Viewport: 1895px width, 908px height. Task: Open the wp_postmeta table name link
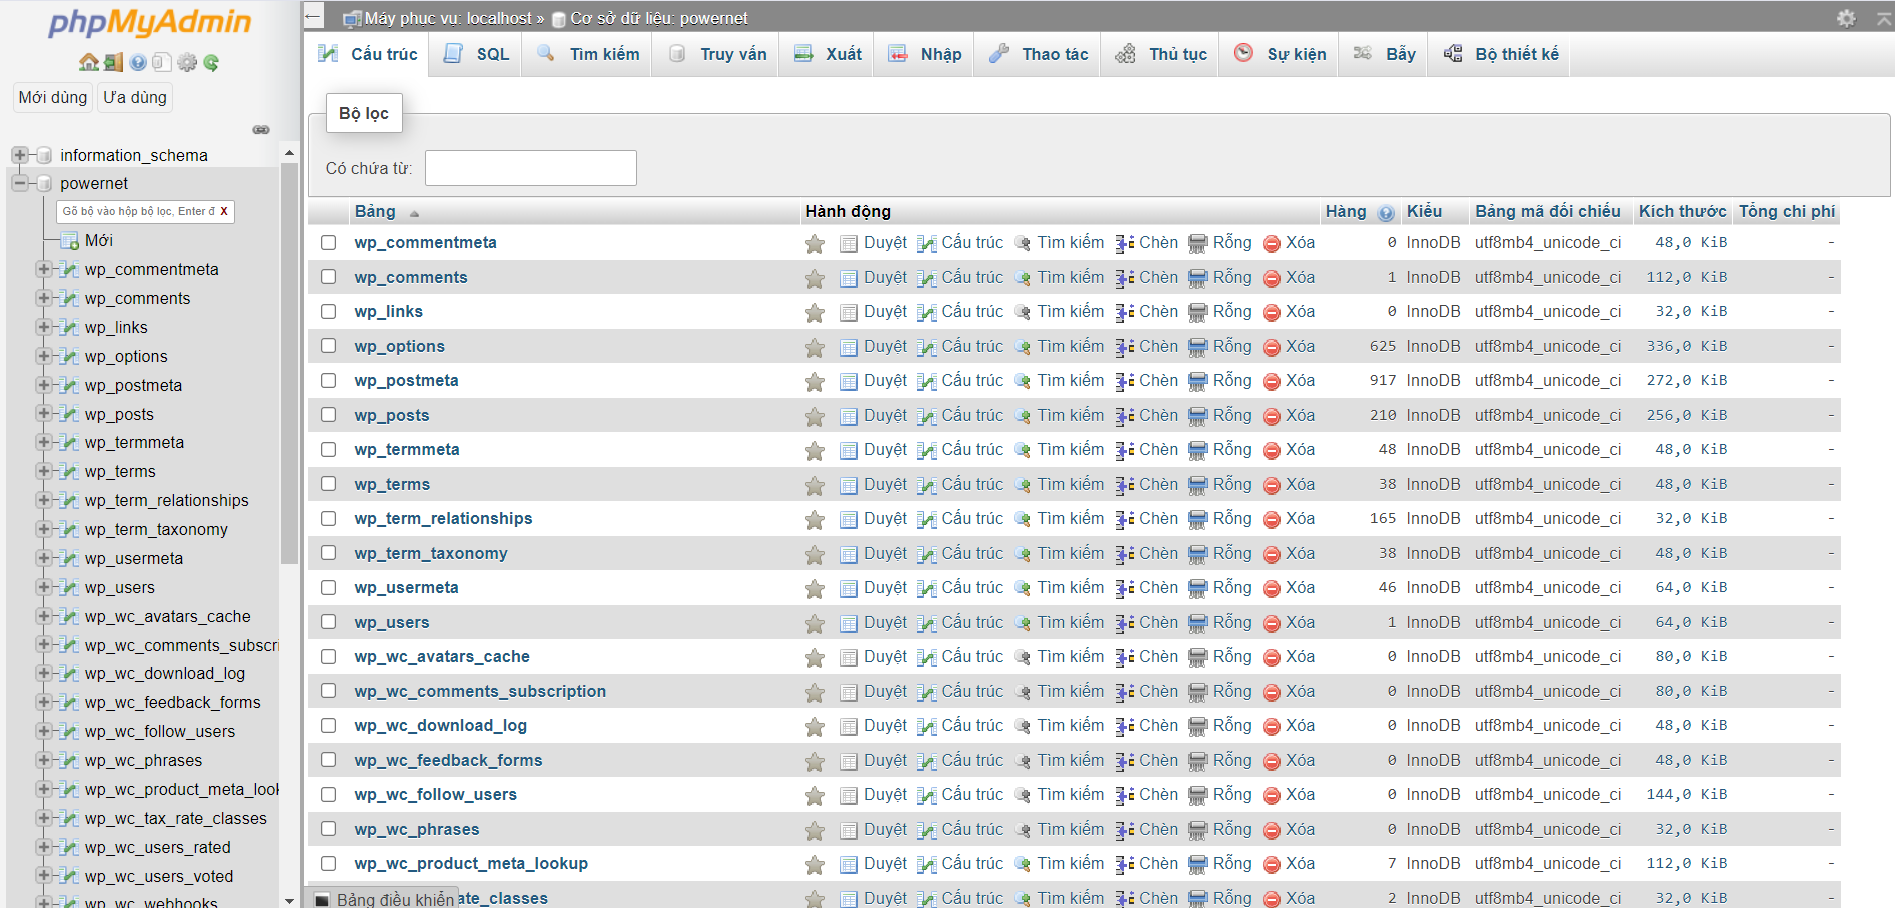[406, 381]
